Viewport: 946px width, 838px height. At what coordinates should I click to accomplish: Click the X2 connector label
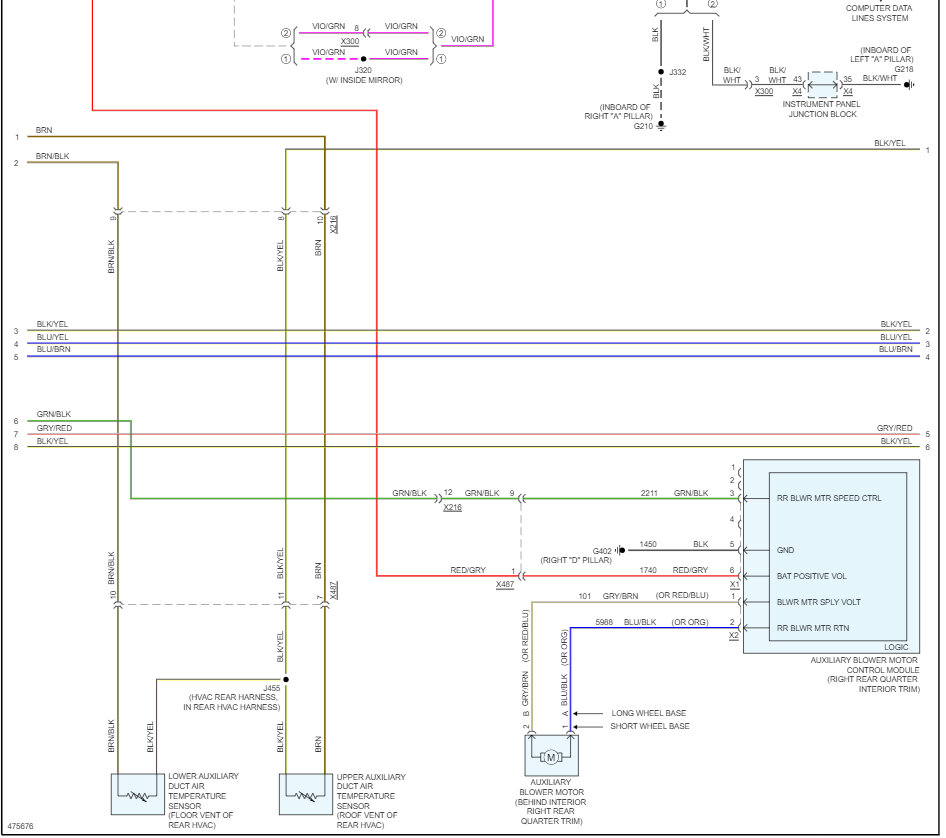734,635
